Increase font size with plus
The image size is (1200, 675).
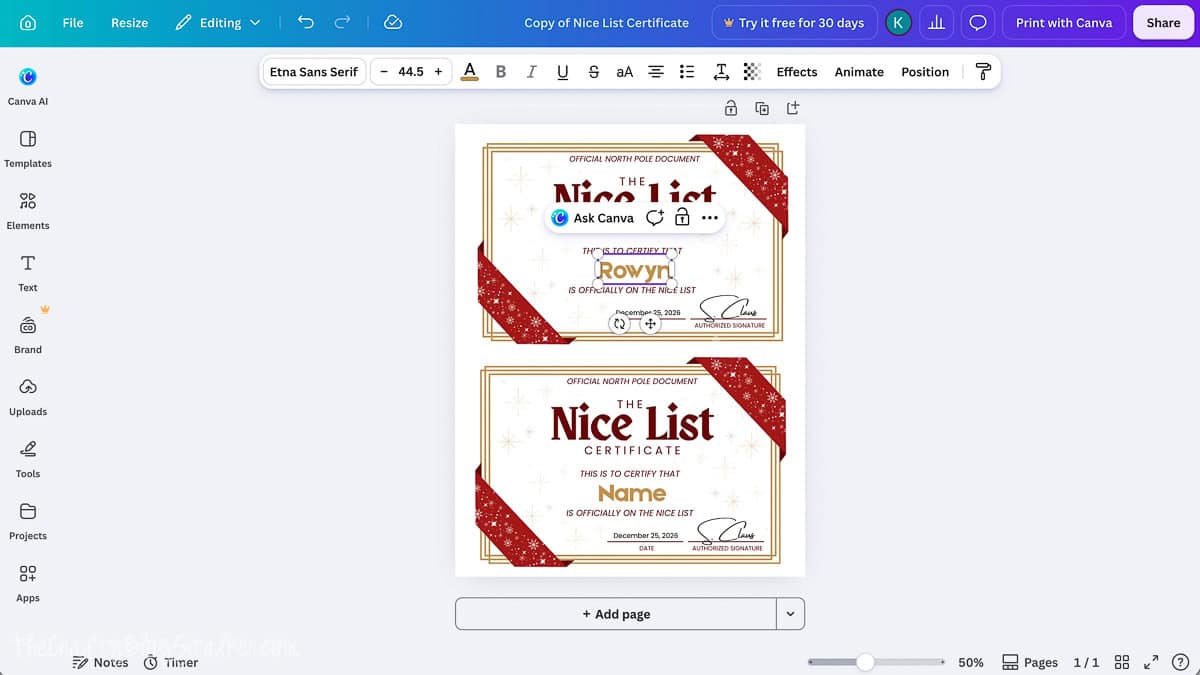438,72
